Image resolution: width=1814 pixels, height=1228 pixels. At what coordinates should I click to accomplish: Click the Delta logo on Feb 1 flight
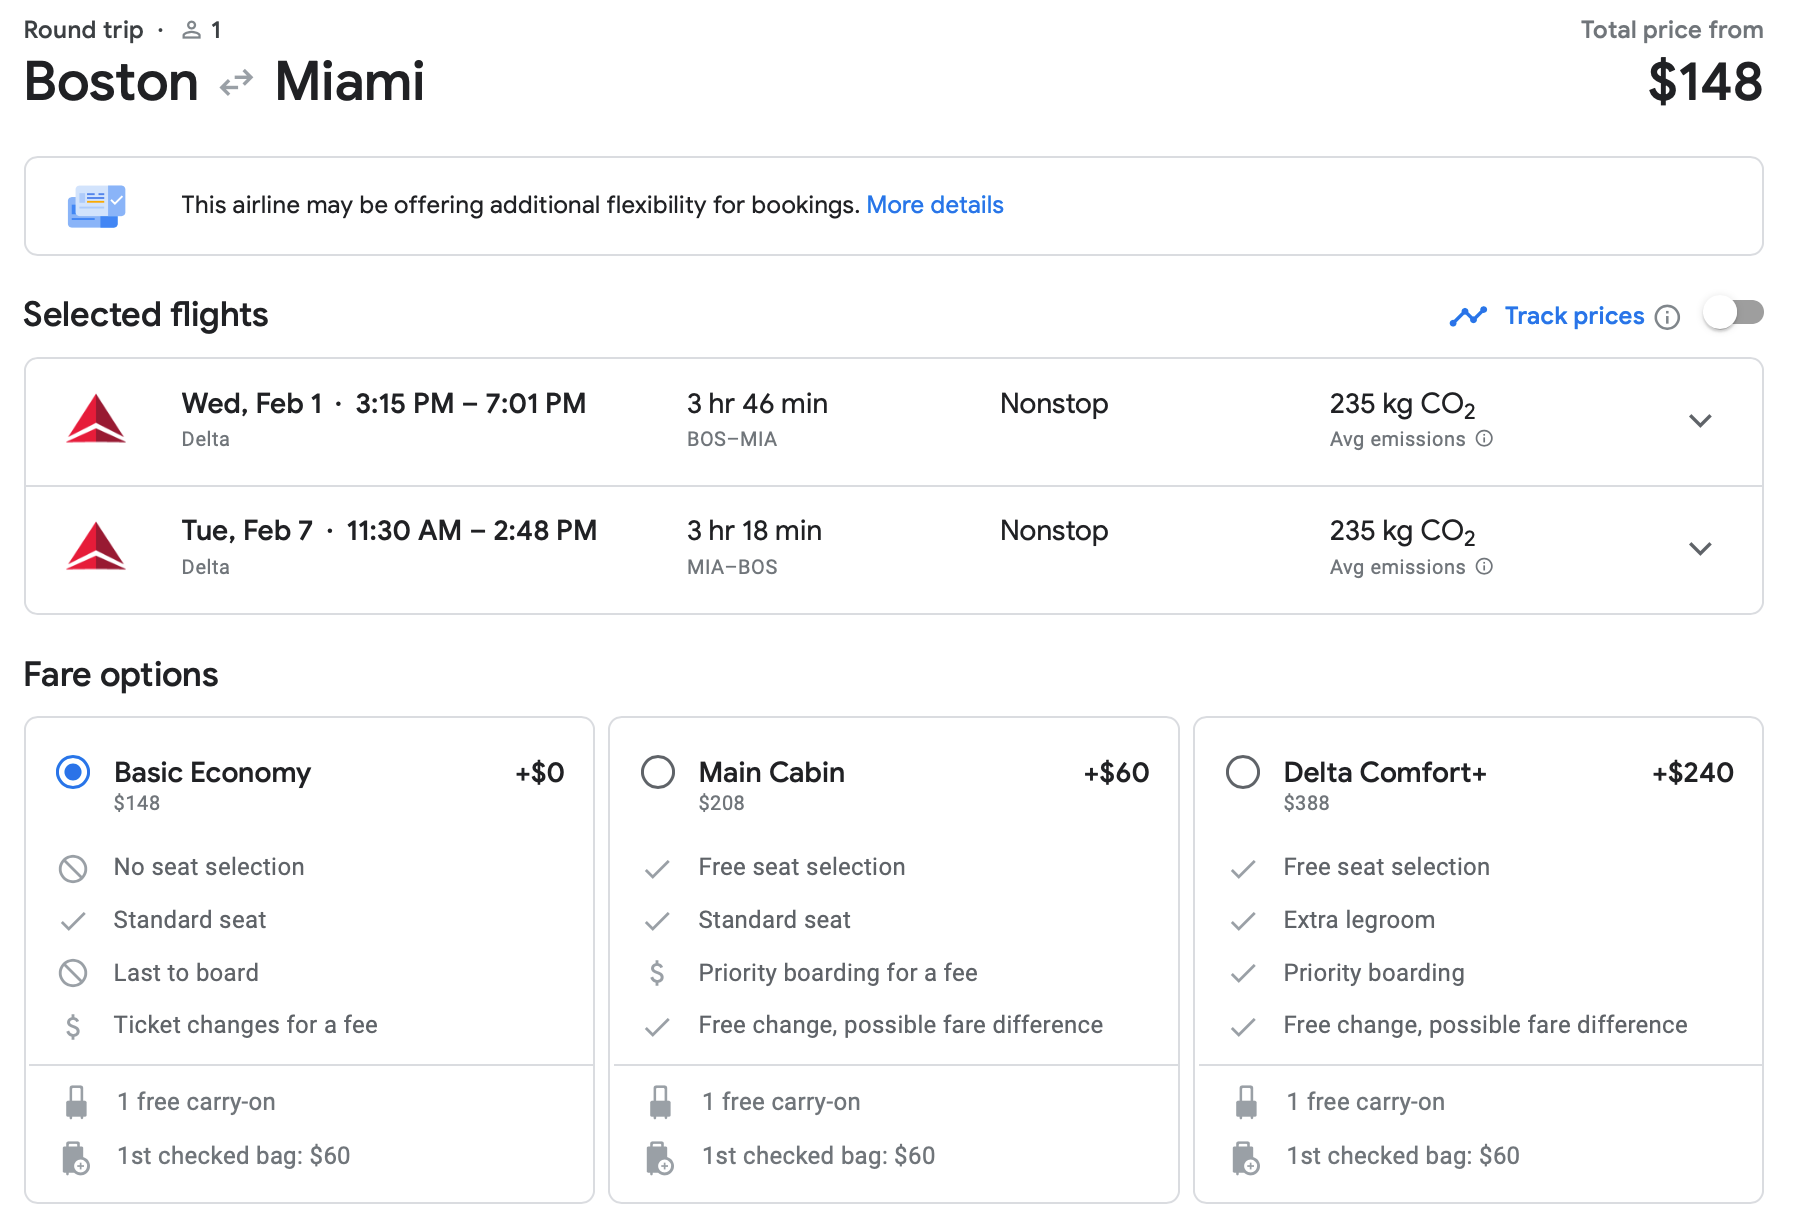96,419
